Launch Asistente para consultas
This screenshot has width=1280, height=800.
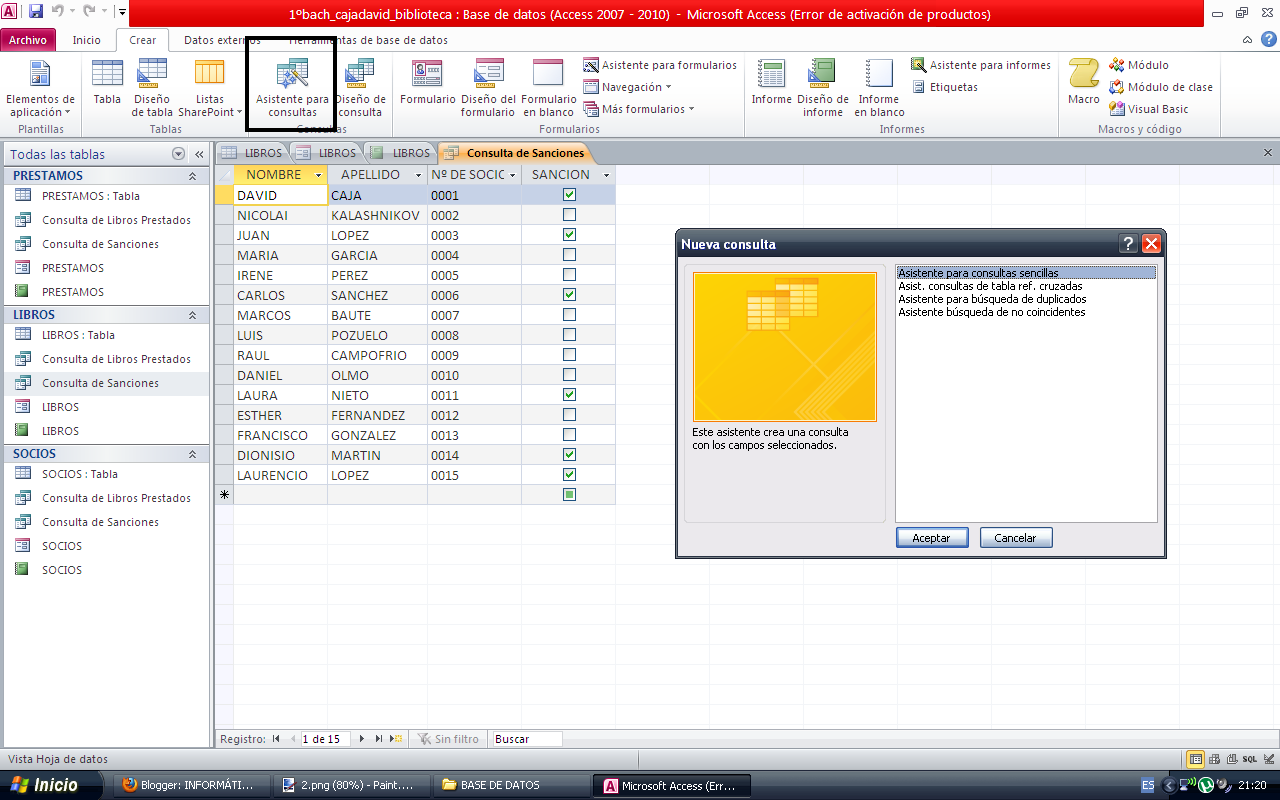(292, 88)
